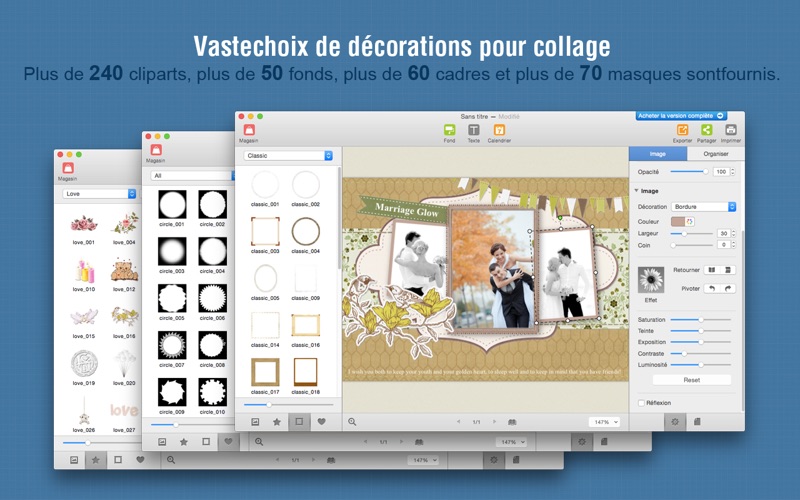The height and width of the screenshot is (500, 800).
Task: Switch to the Organiser inspector tab
Action: (716, 154)
